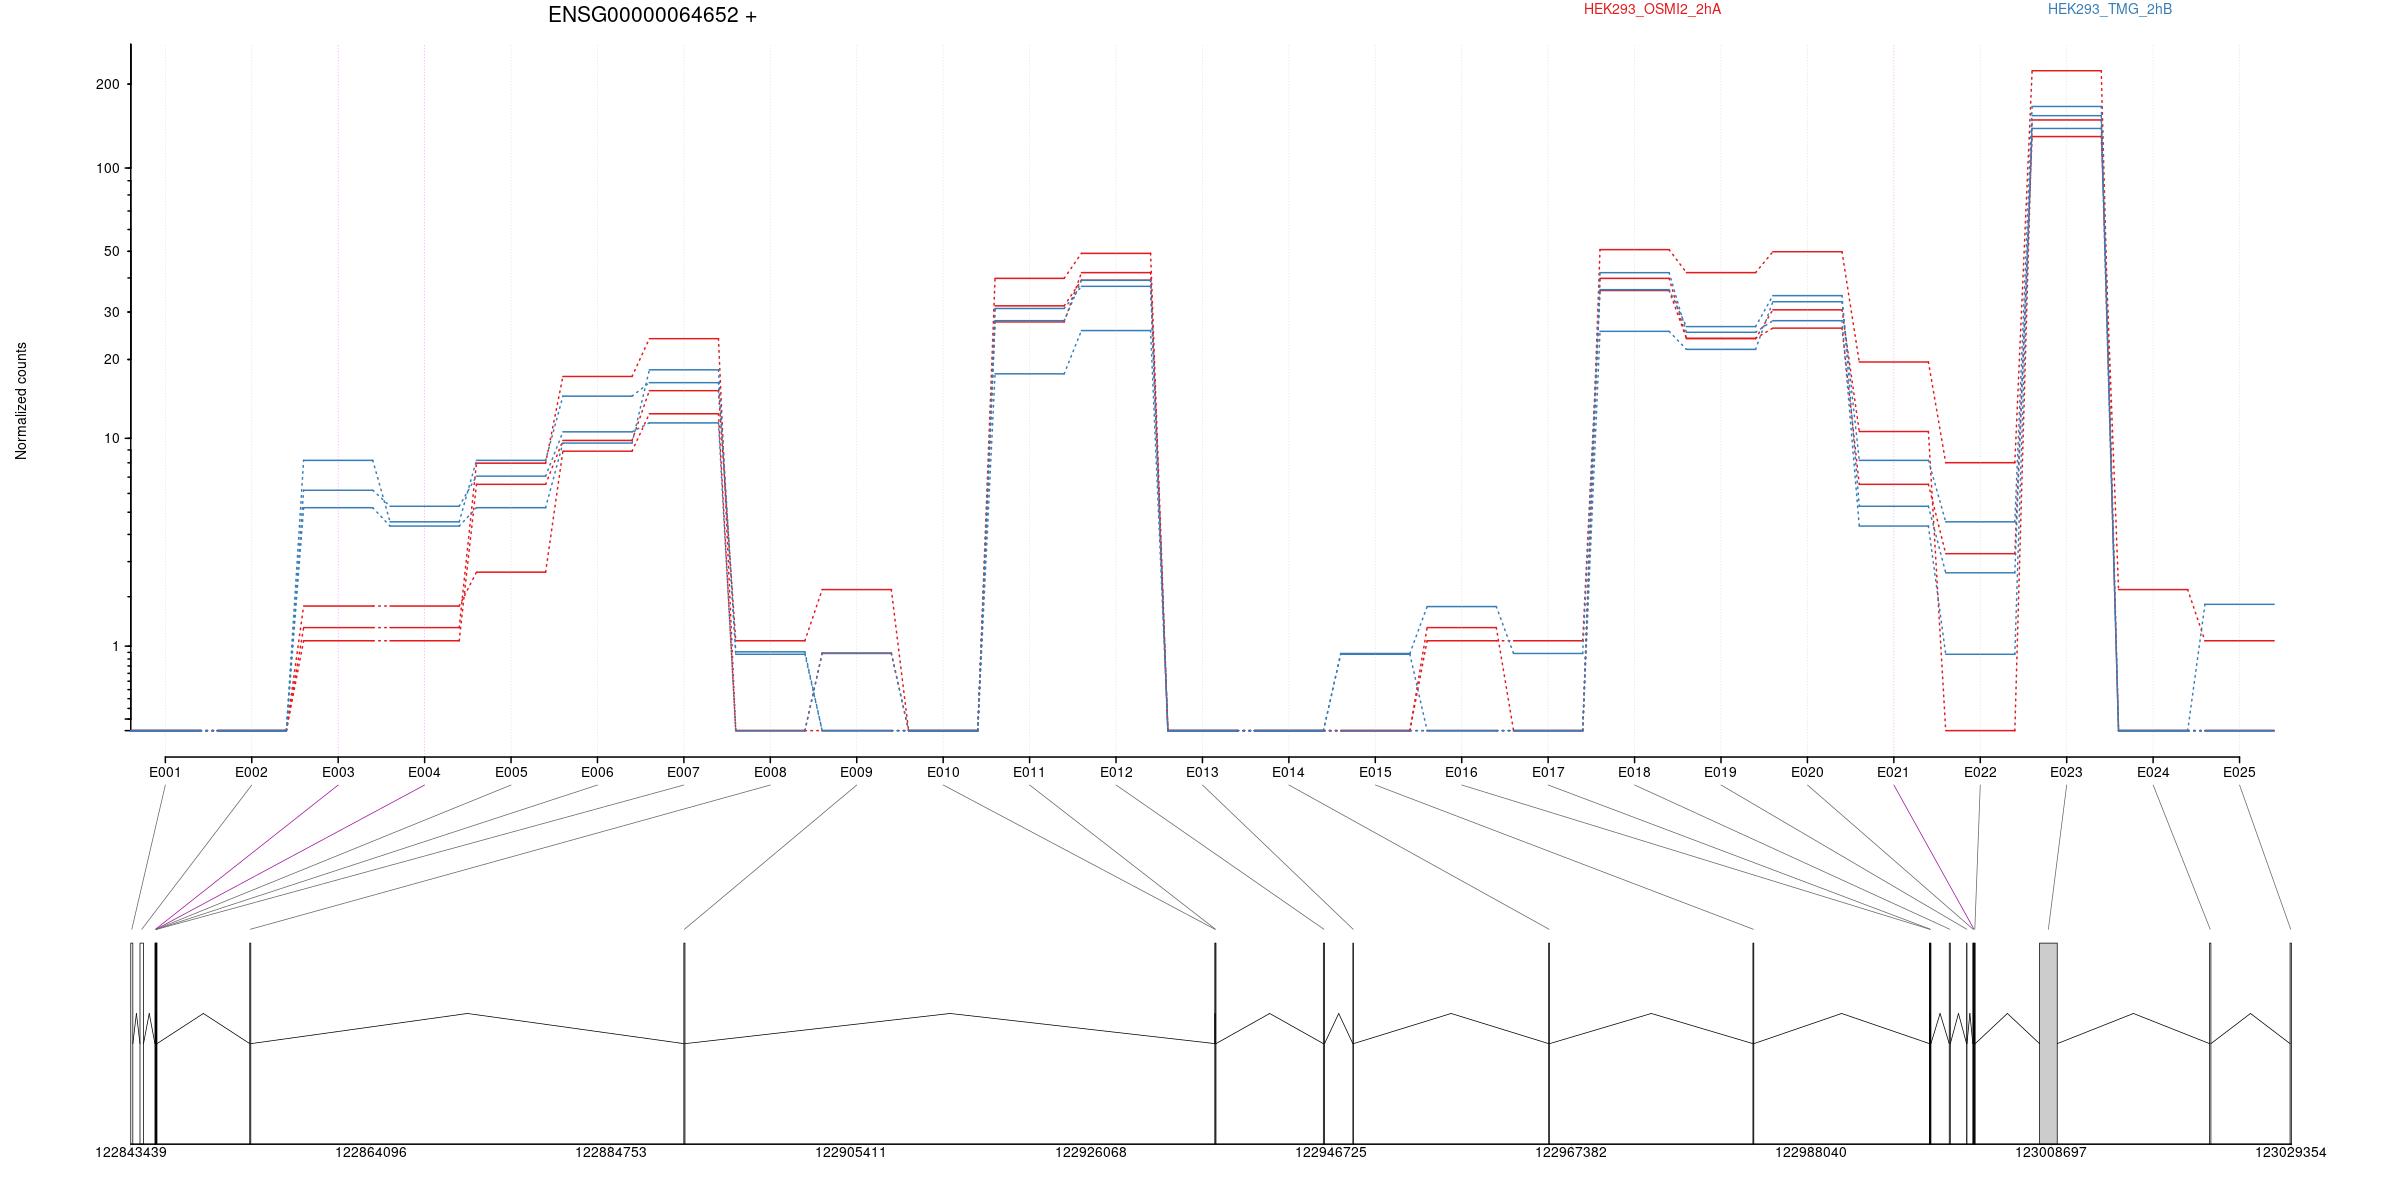Click exon label E018
This screenshot has height=1200, width=2400.
click(x=1634, y=772)
